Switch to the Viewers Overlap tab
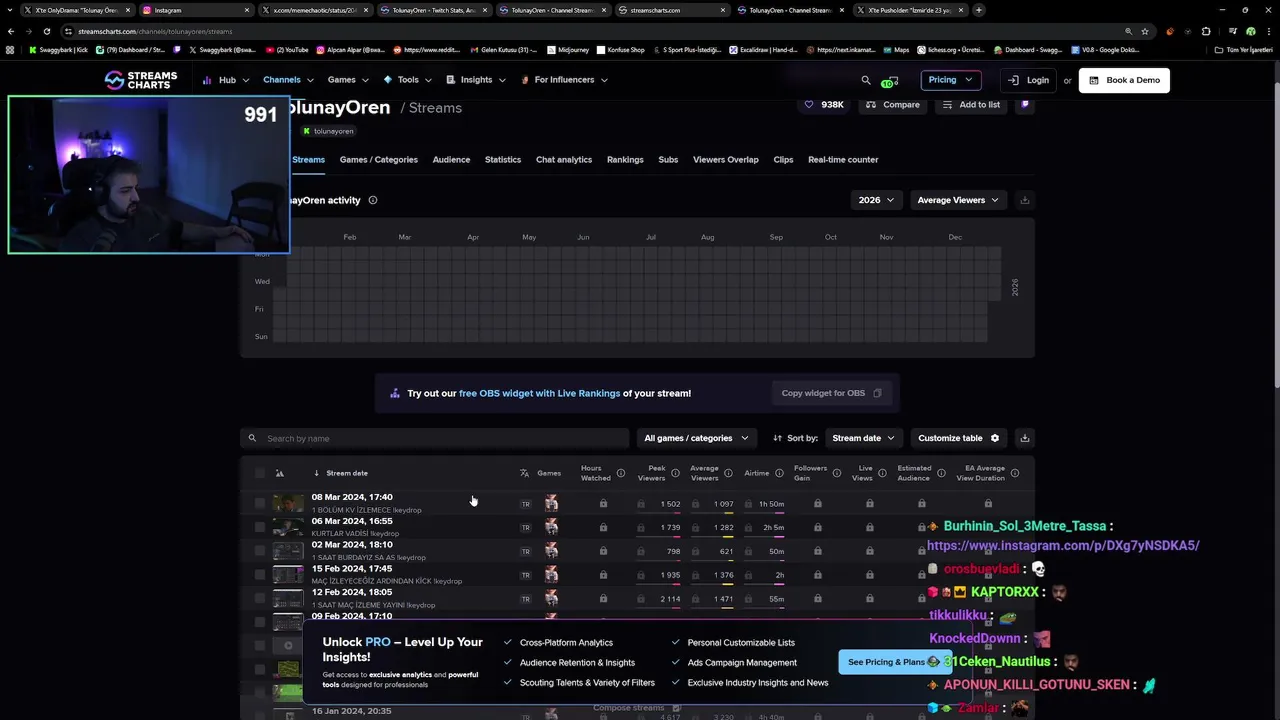The width and height of the screenshot is (1280, 720). click(x=726, y=160)
